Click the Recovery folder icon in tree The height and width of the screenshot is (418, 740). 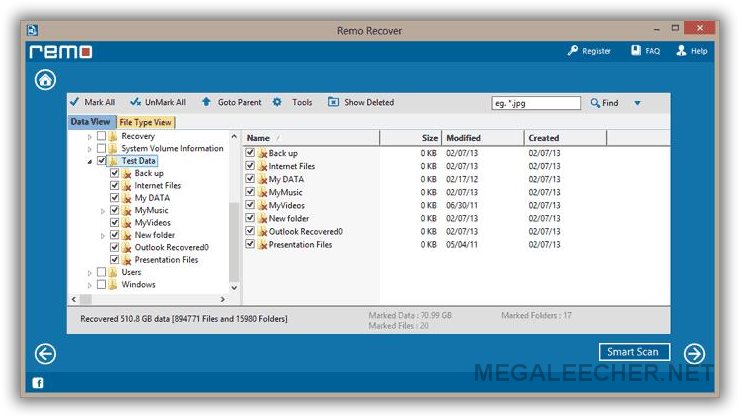[x=113, y=136]
